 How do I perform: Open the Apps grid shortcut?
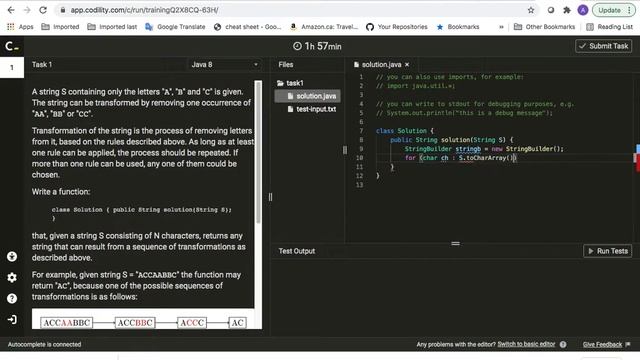(x=20, y=27)
